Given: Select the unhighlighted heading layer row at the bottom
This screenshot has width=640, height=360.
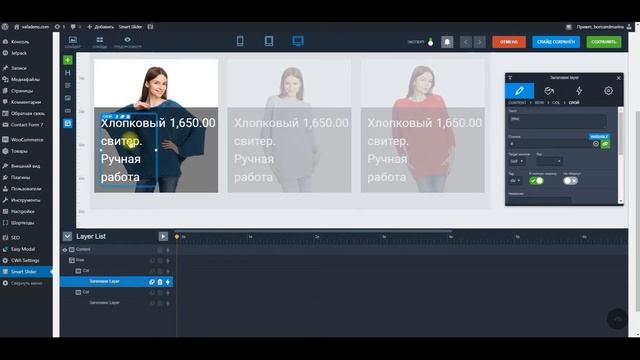Looking at the screenshot, I should [117, 303].
